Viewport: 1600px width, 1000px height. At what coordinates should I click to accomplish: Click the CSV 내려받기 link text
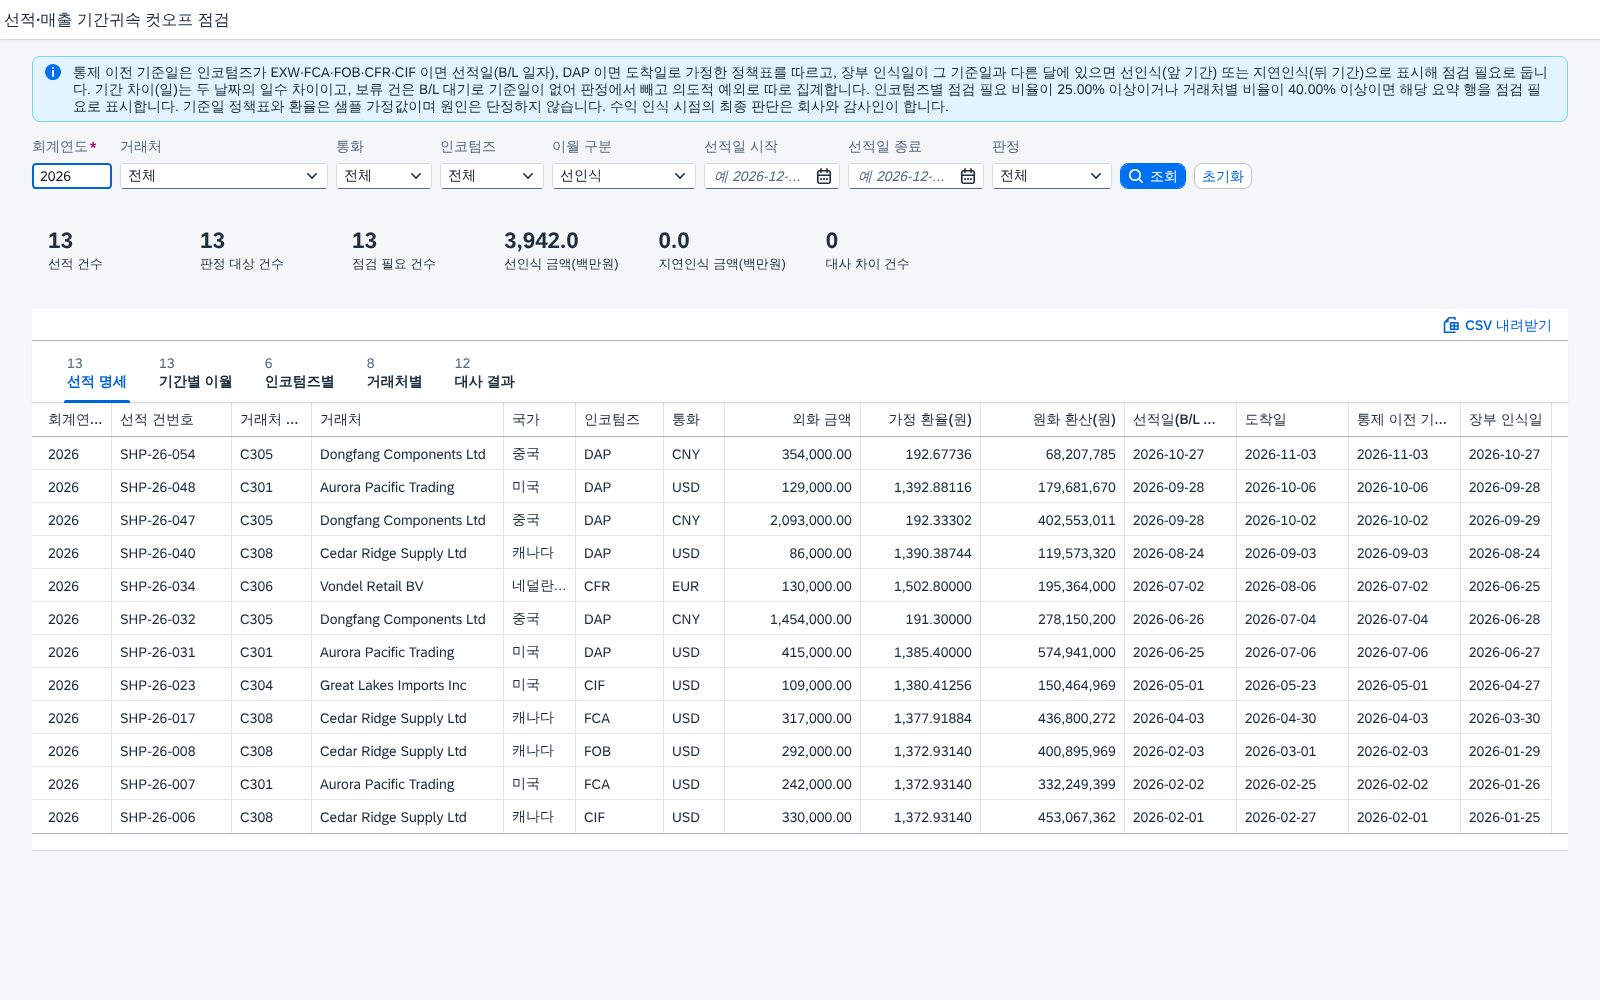pyautogui.click(x=1508, y=325)
